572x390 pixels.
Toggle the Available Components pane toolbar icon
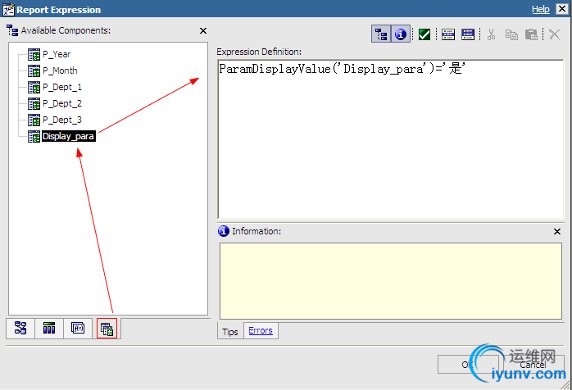(x=381, y=34)
